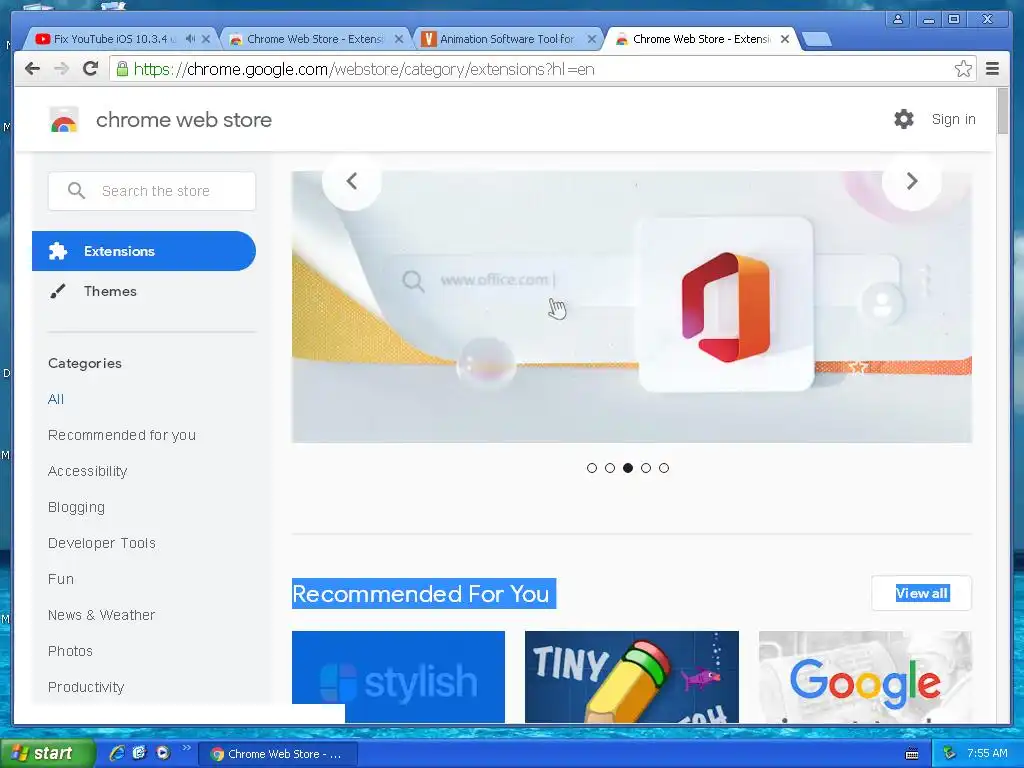This screenshot has width=1024, height=768.
Task: Open the Office featured banner image
Action: (632, 307)
